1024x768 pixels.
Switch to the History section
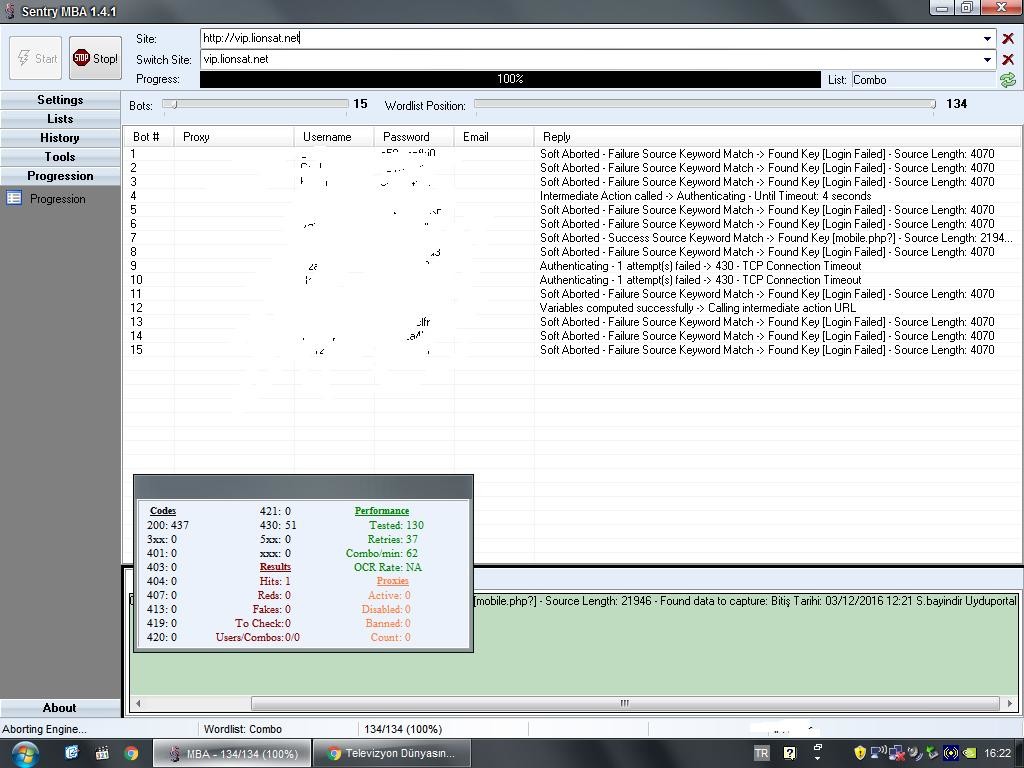click(60, 138)
